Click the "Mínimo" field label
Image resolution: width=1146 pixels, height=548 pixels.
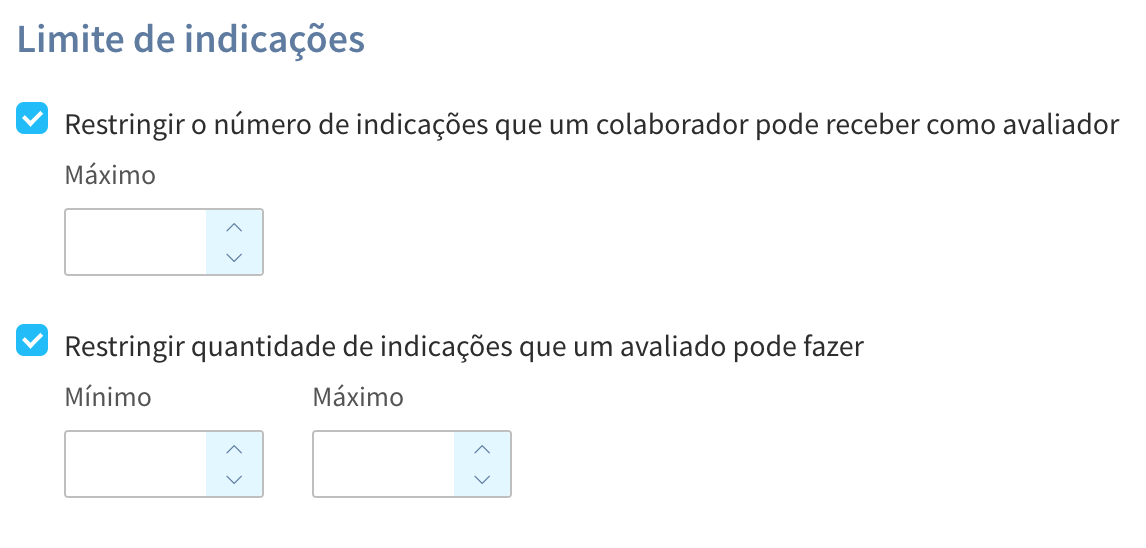pos(108,398)
